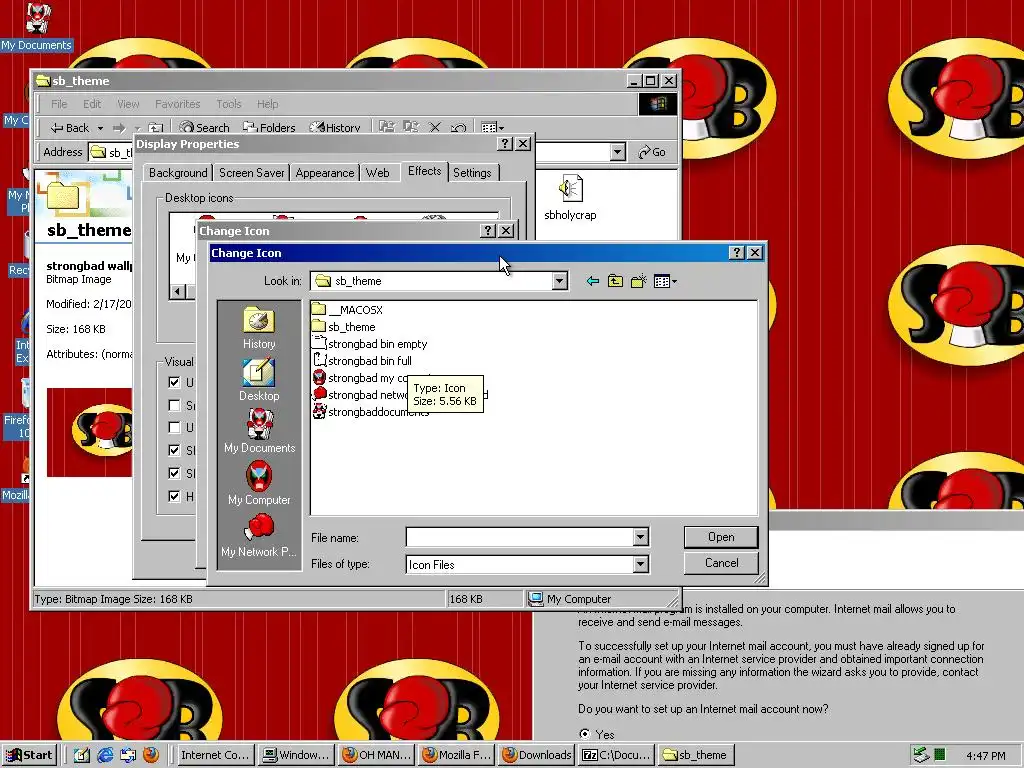Screen dimensions: 1024x768
Task: Select strongbaddocuments icon file
Action: 370,411
